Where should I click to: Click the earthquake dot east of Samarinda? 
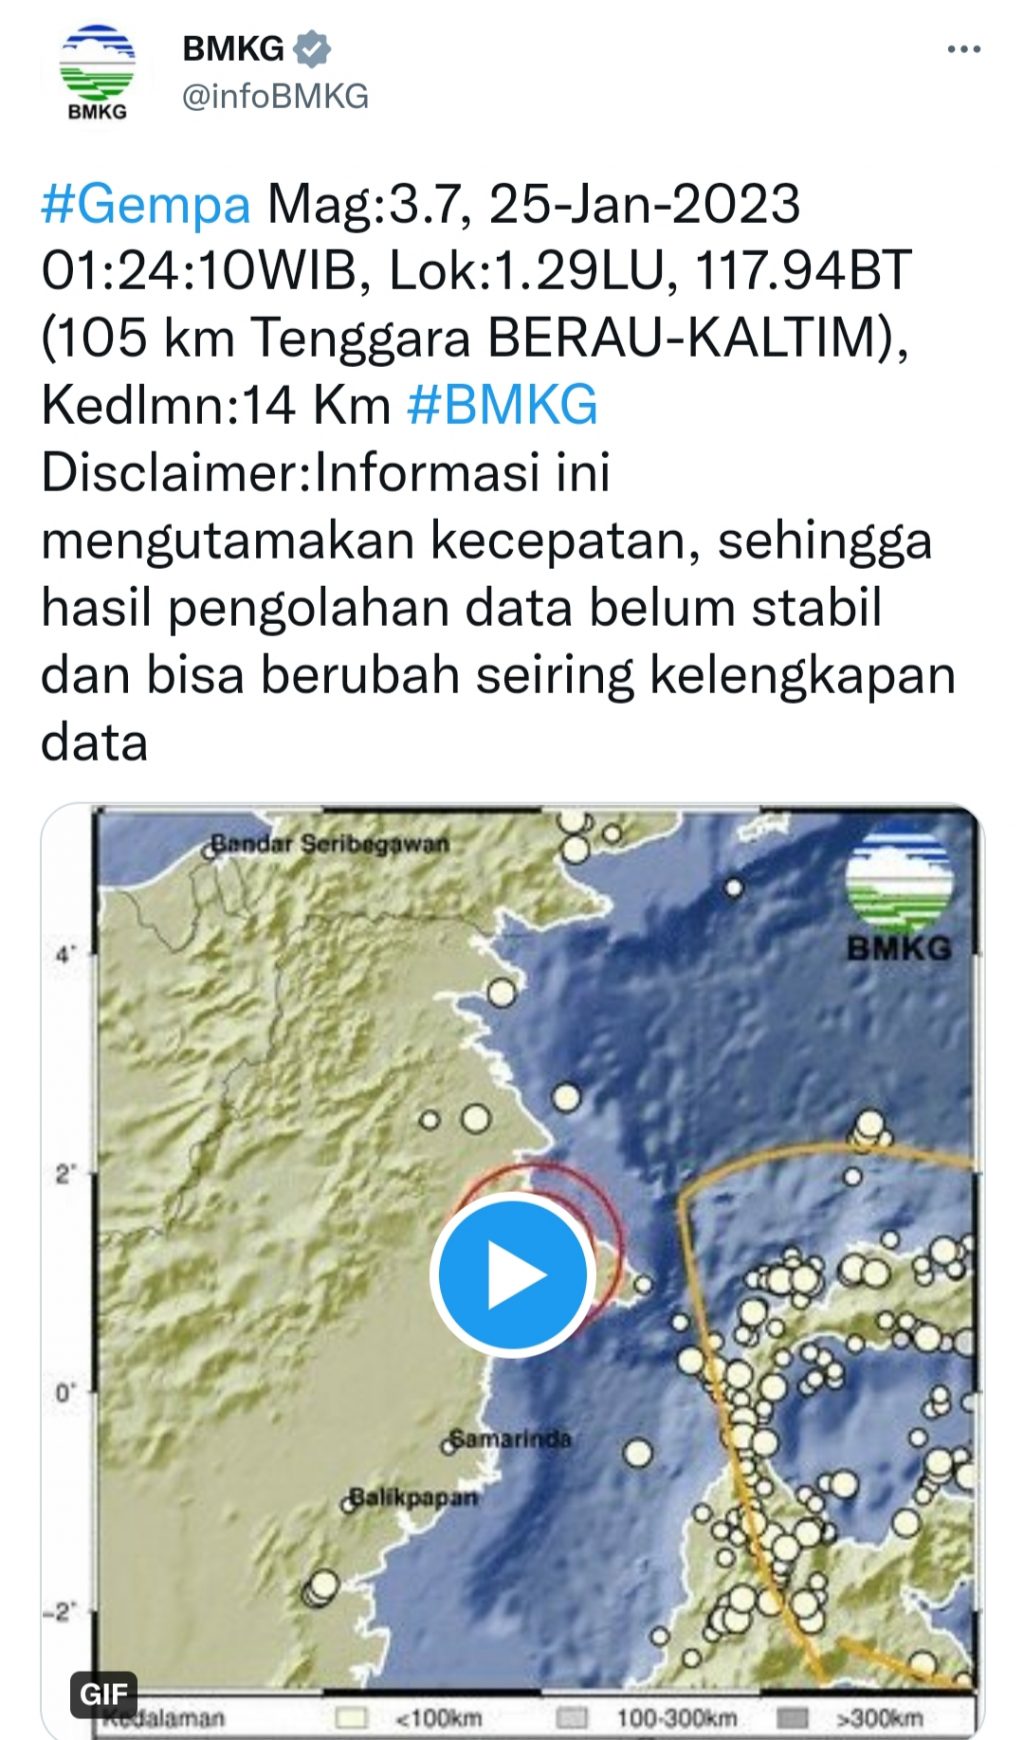click(x=638, y=1454)
